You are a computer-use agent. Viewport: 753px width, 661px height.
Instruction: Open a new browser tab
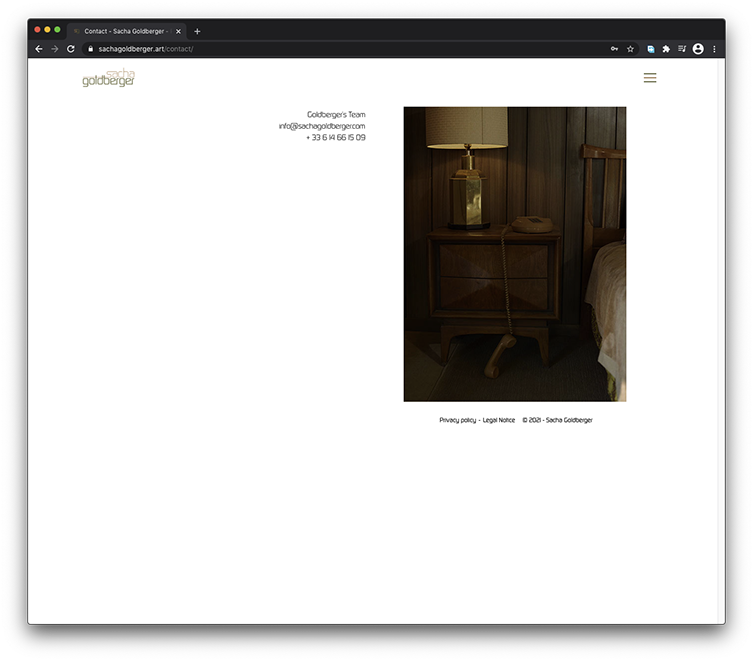(197, 31)
